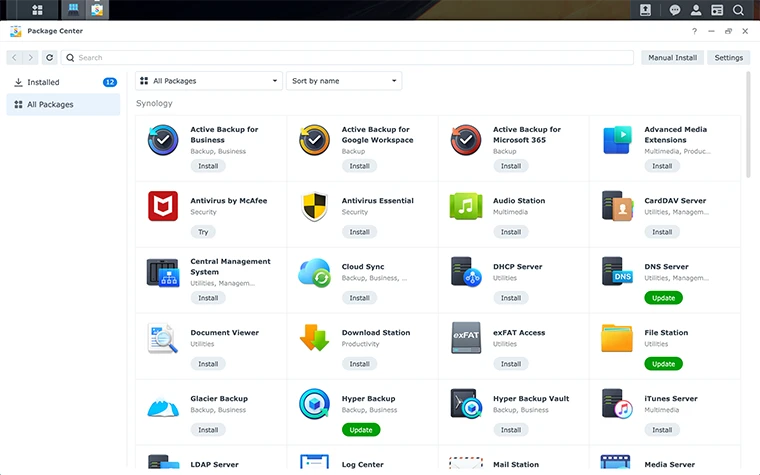Open the chat notifications icon
This screenshot has width=760, height=475.
[675, 10]
